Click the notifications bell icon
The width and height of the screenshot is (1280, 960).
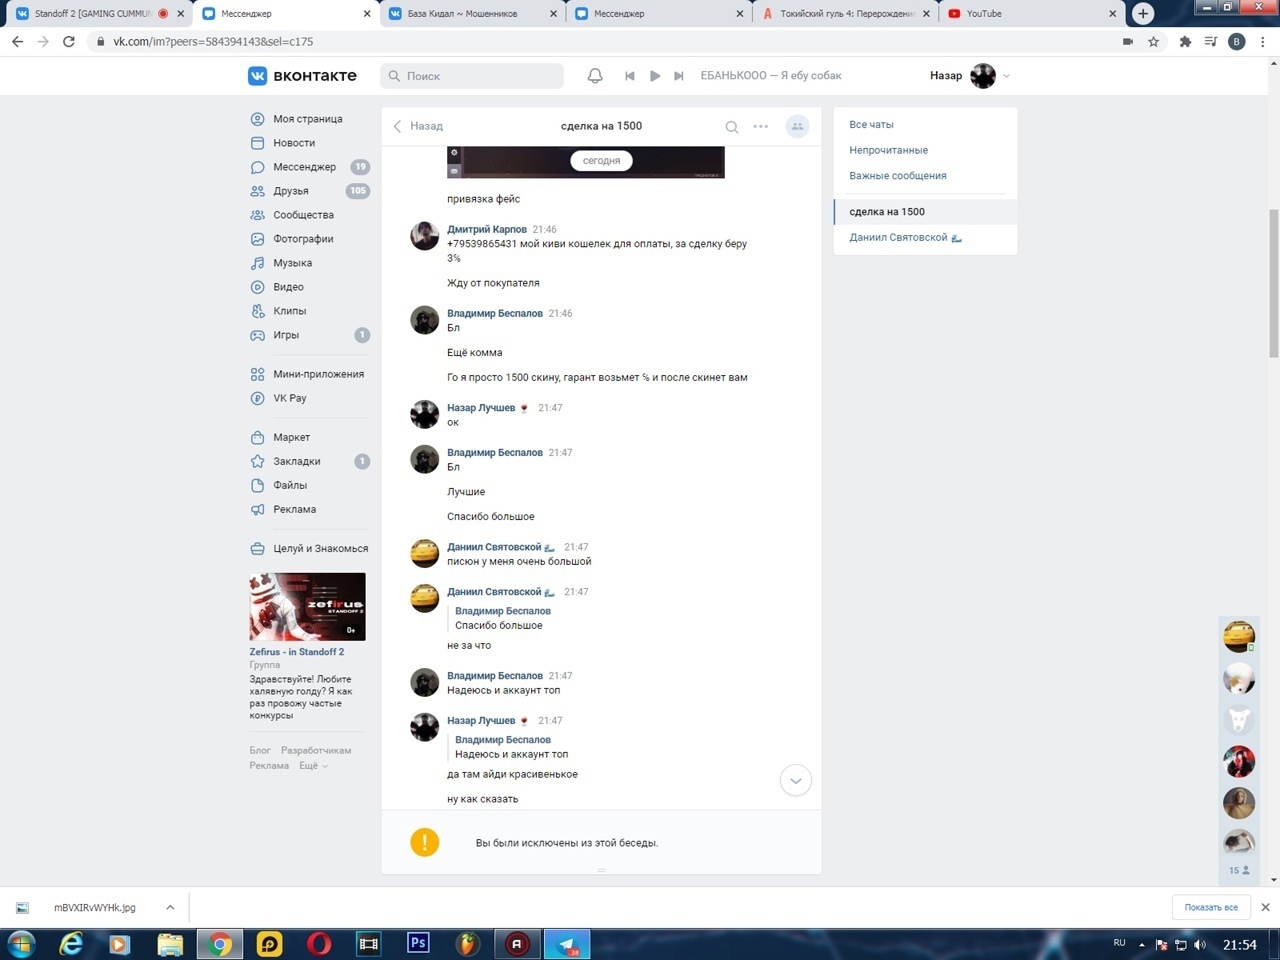click(595, 76)
